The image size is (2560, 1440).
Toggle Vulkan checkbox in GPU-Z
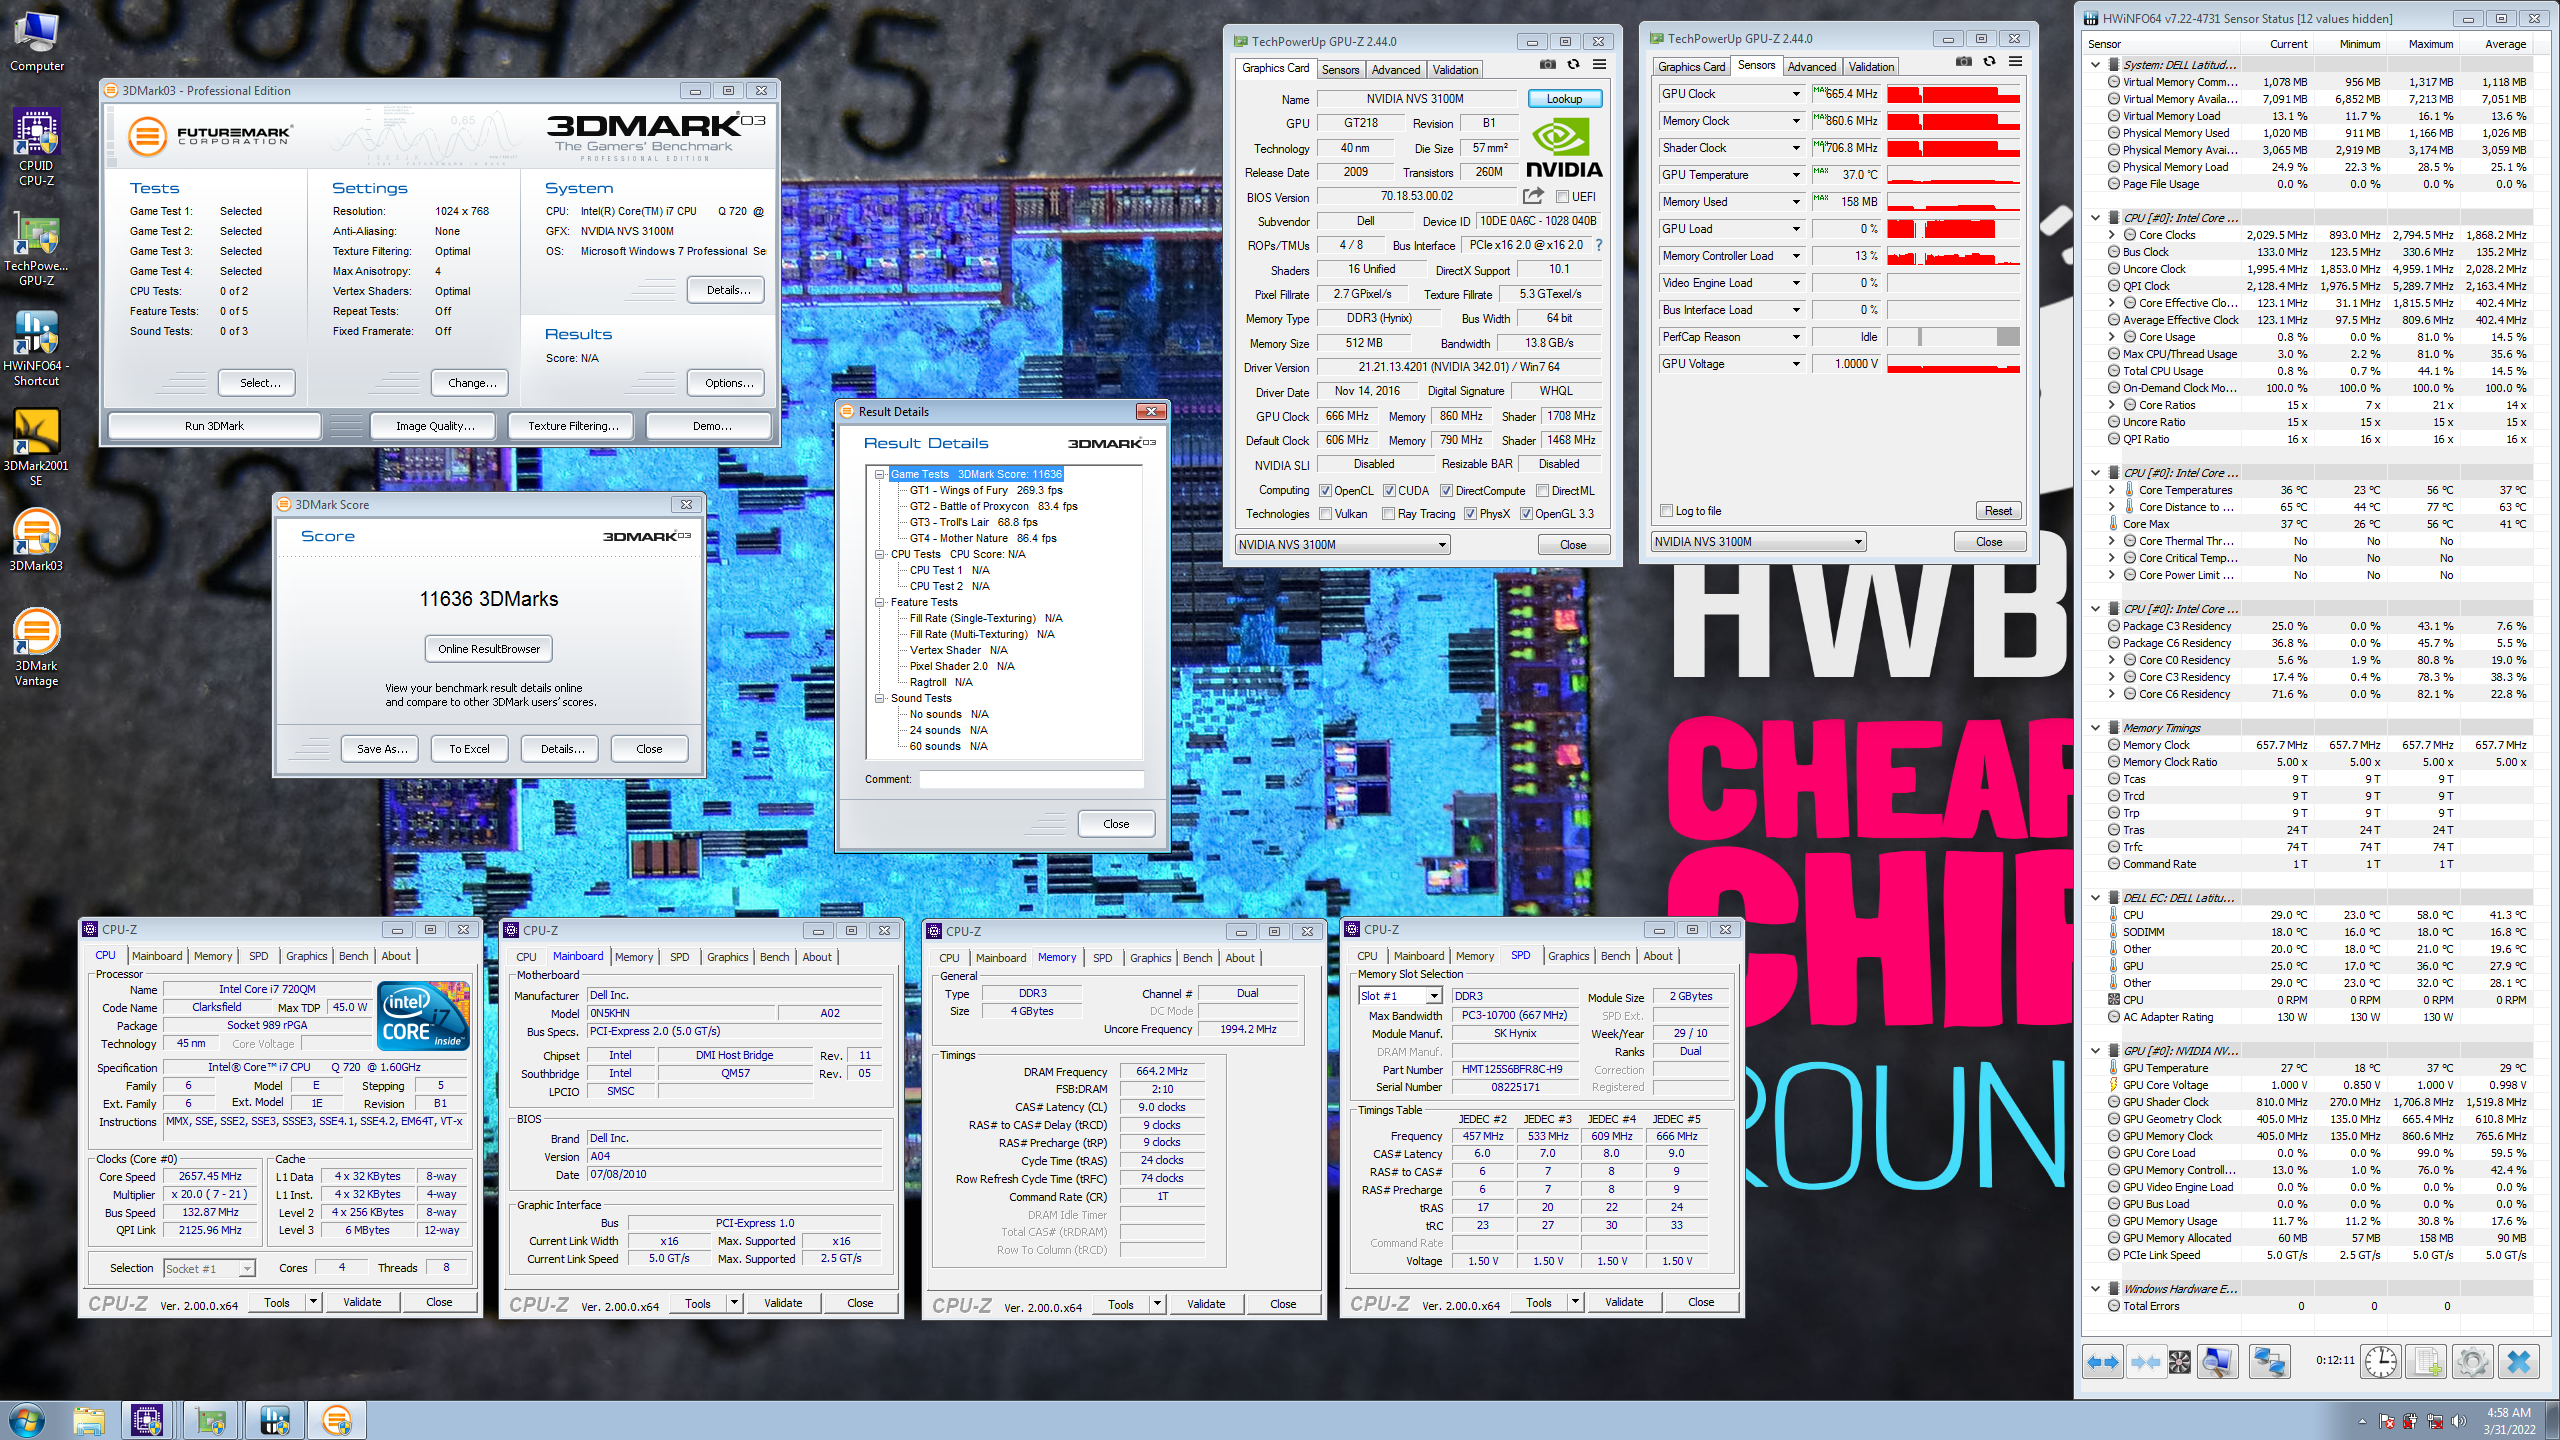[1325, 514]
